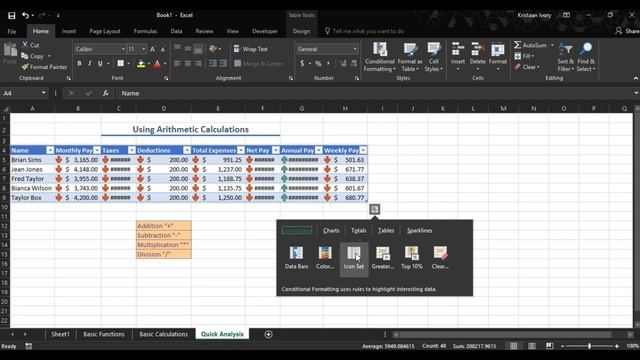Choose Top 10% in Quick Analysis
The width and height of the screenshot is (640, 360).
click(x=411, y=258)
